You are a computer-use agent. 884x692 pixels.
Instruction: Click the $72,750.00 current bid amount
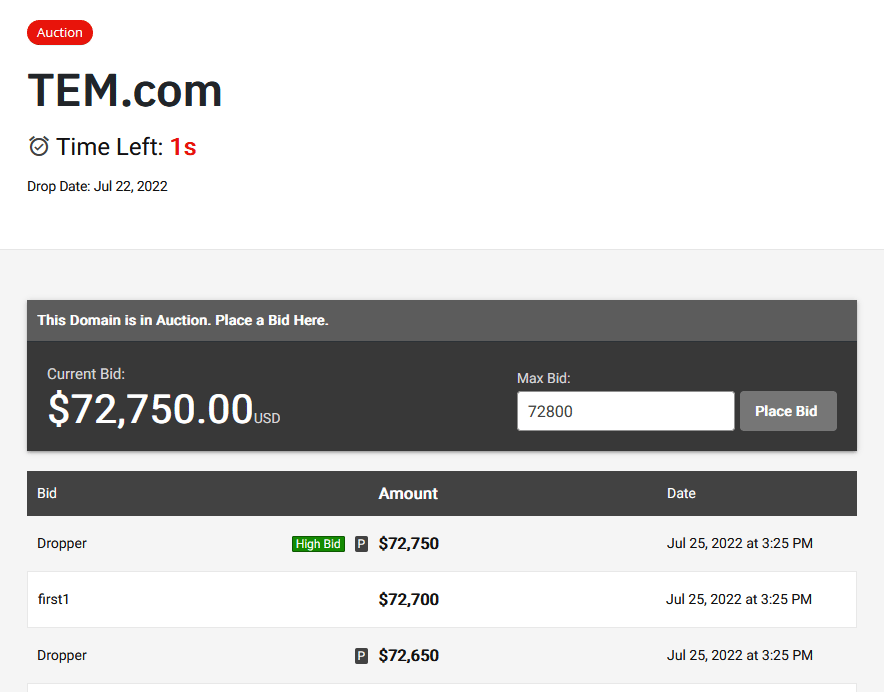coord(151,409)
